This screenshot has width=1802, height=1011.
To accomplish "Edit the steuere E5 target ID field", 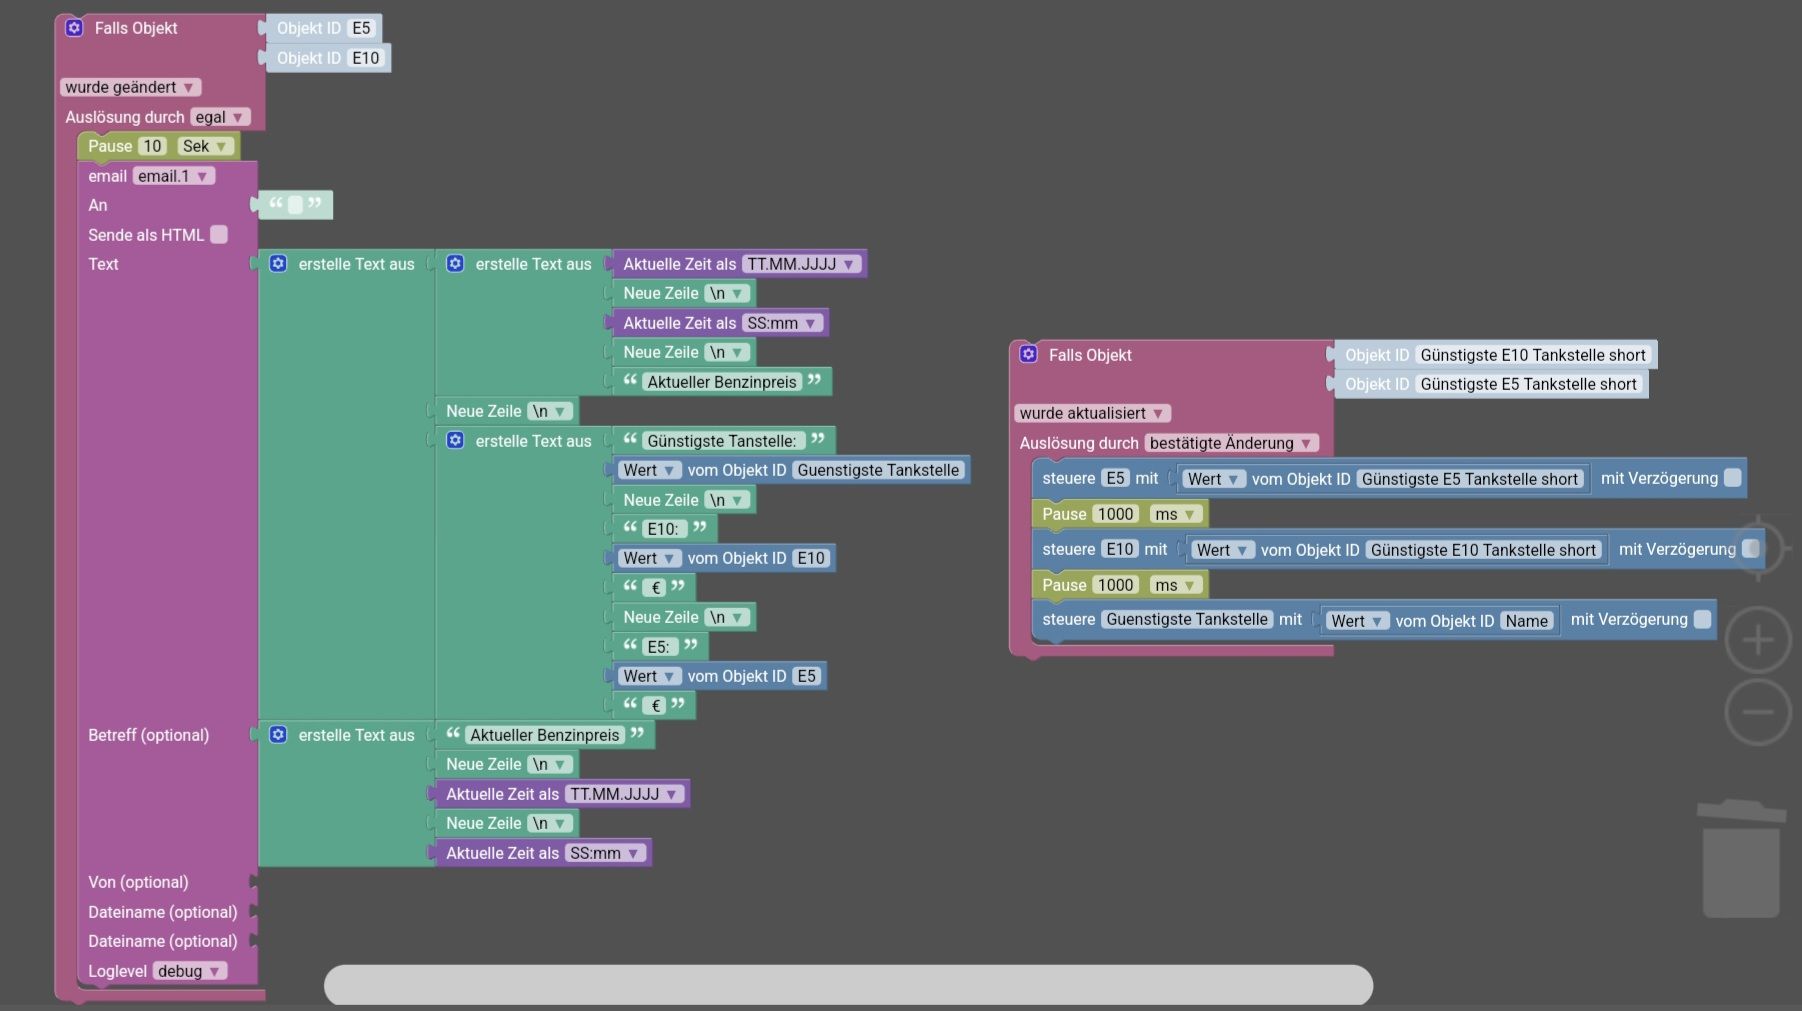I will click(x=1115, y=478).
